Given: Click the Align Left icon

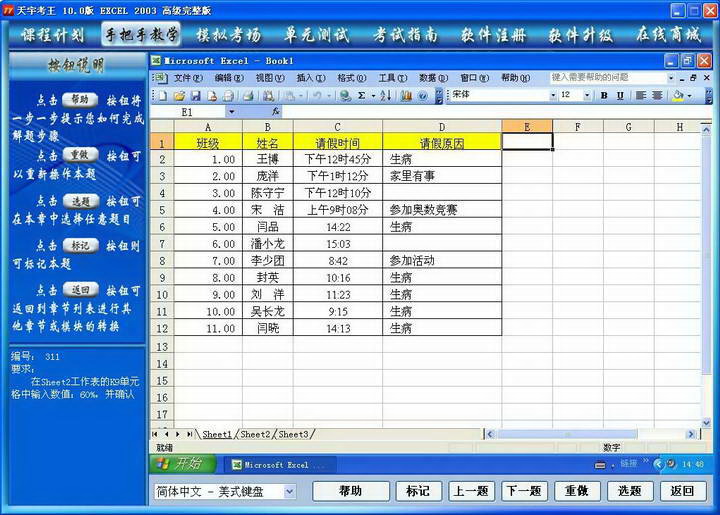Looking at the screenshot, I should coord(641,95).
